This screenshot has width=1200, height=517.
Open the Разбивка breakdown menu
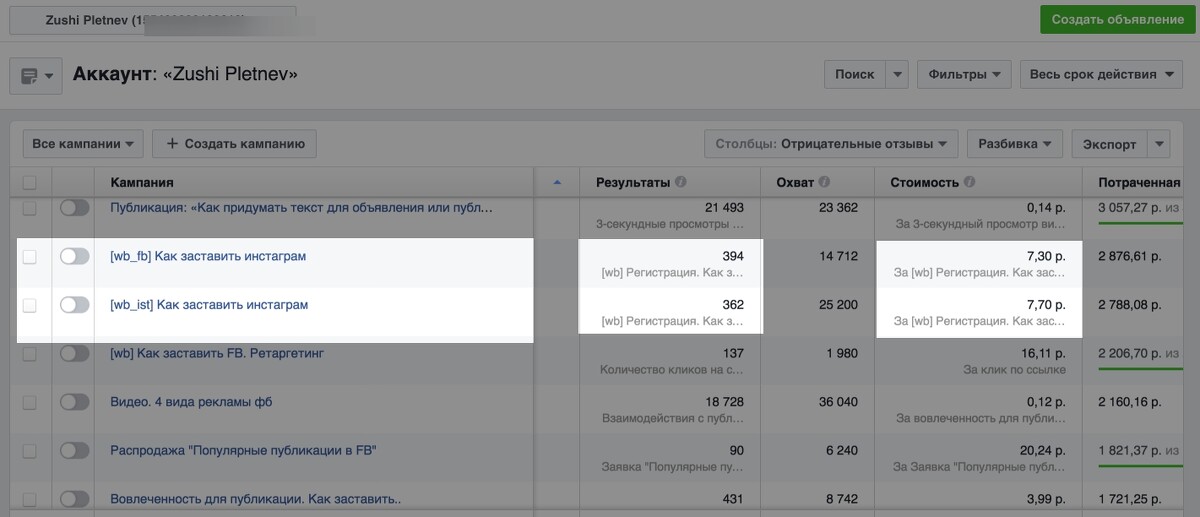point(1014,144)
